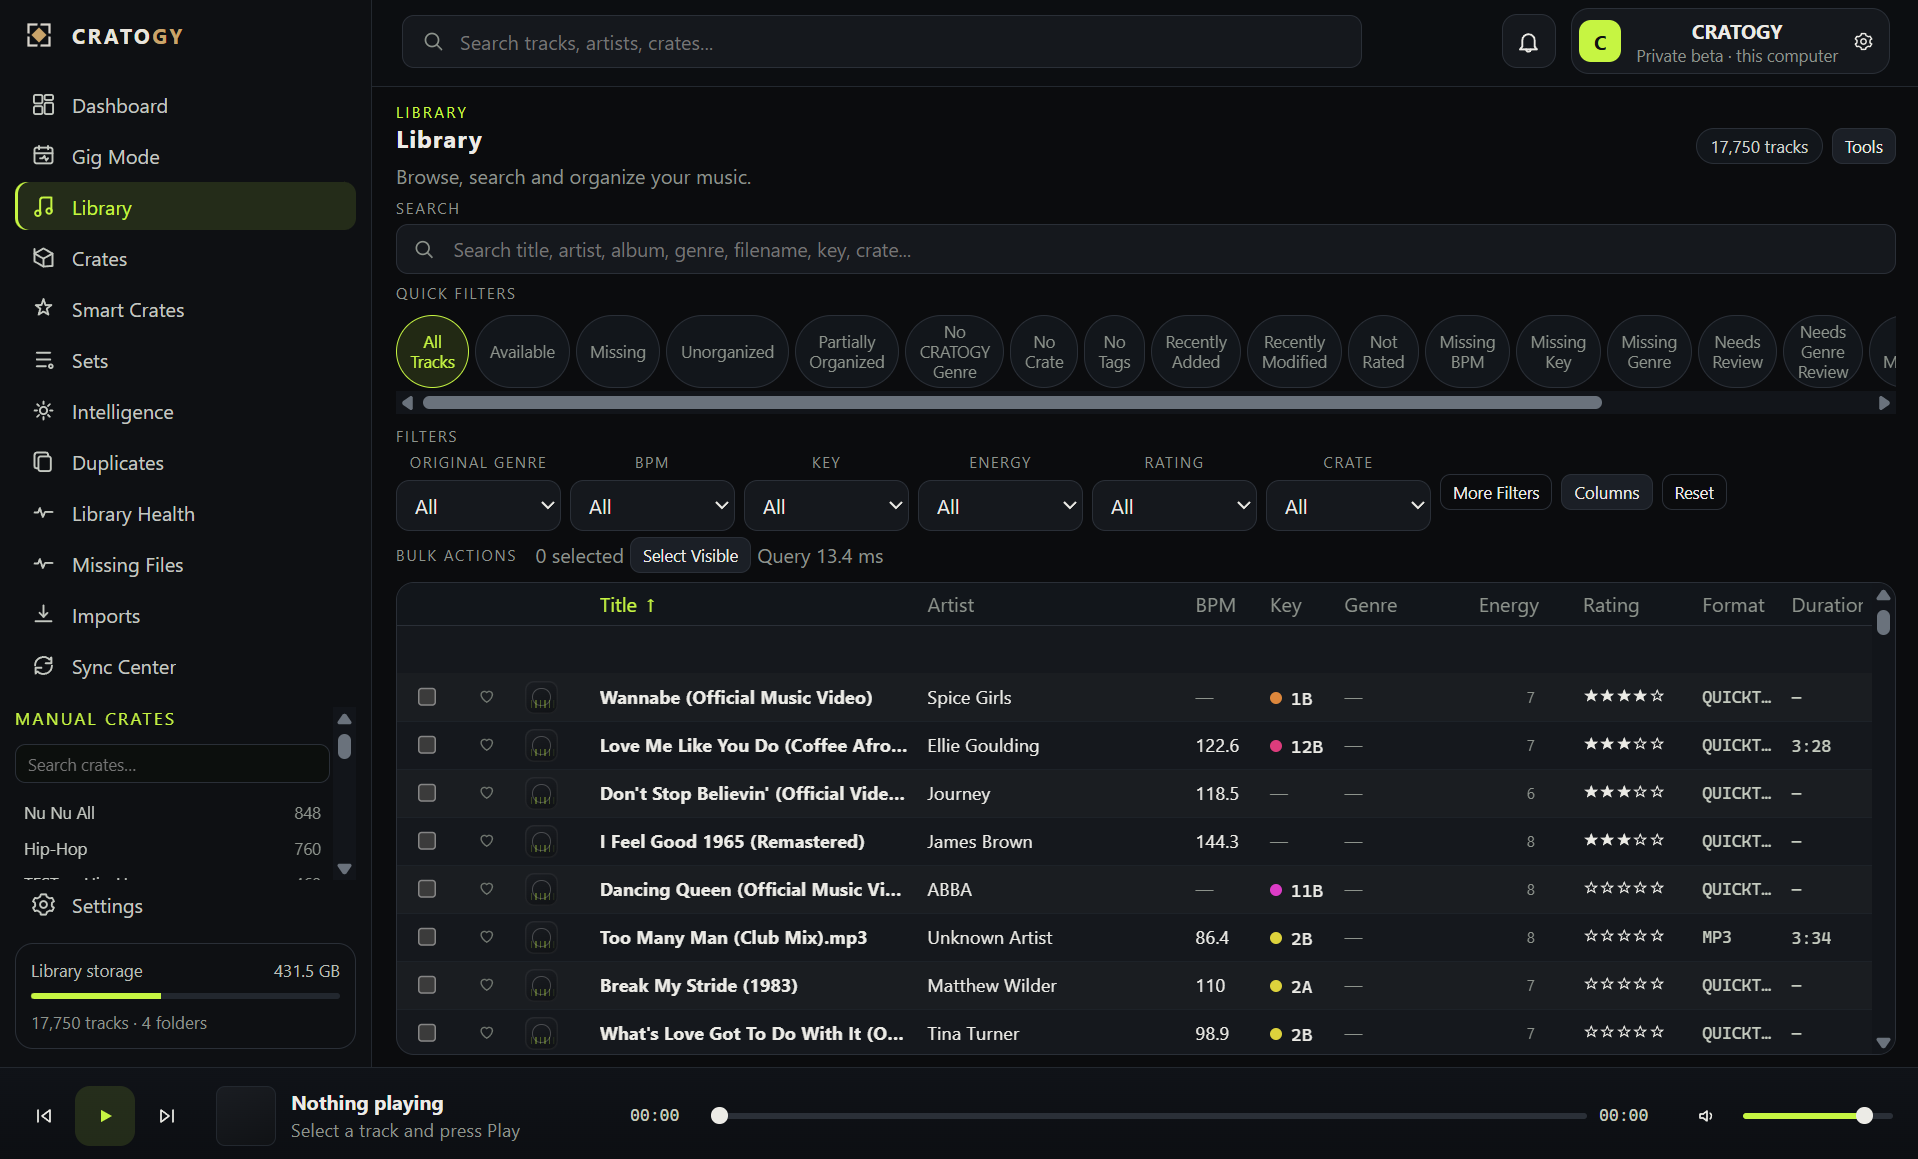Viewport: 1918px width, 1159px height.
Task: Reset all filters
Action: pos(1694,492)
